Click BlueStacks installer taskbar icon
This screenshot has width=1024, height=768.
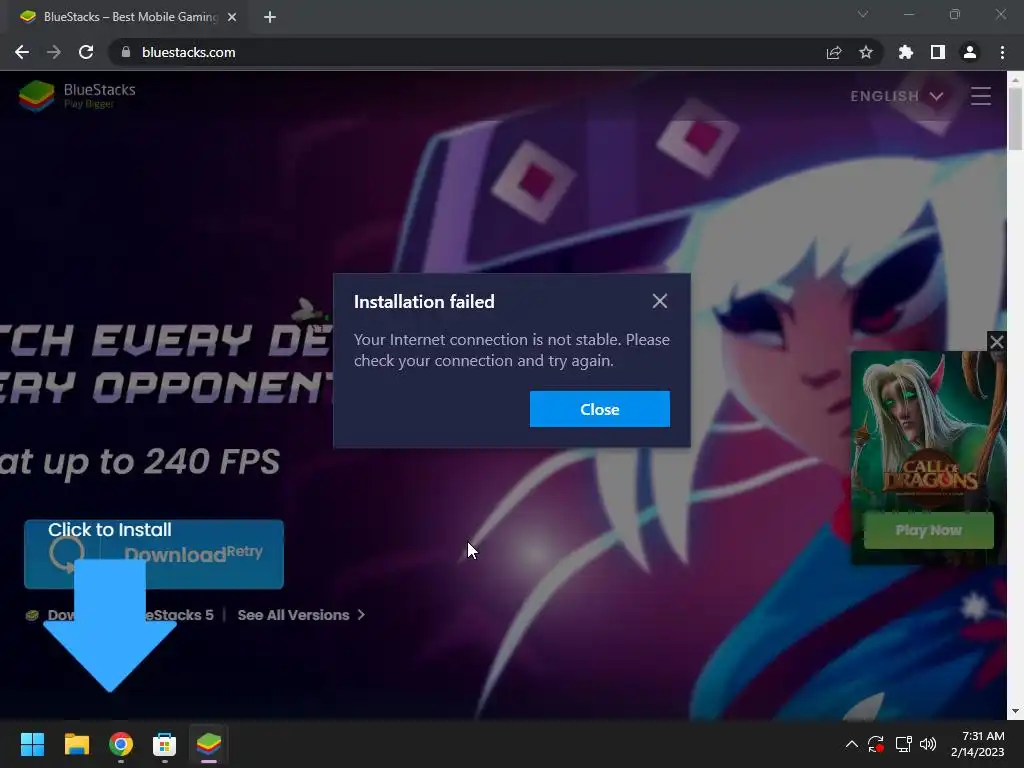tap(209, 744)
